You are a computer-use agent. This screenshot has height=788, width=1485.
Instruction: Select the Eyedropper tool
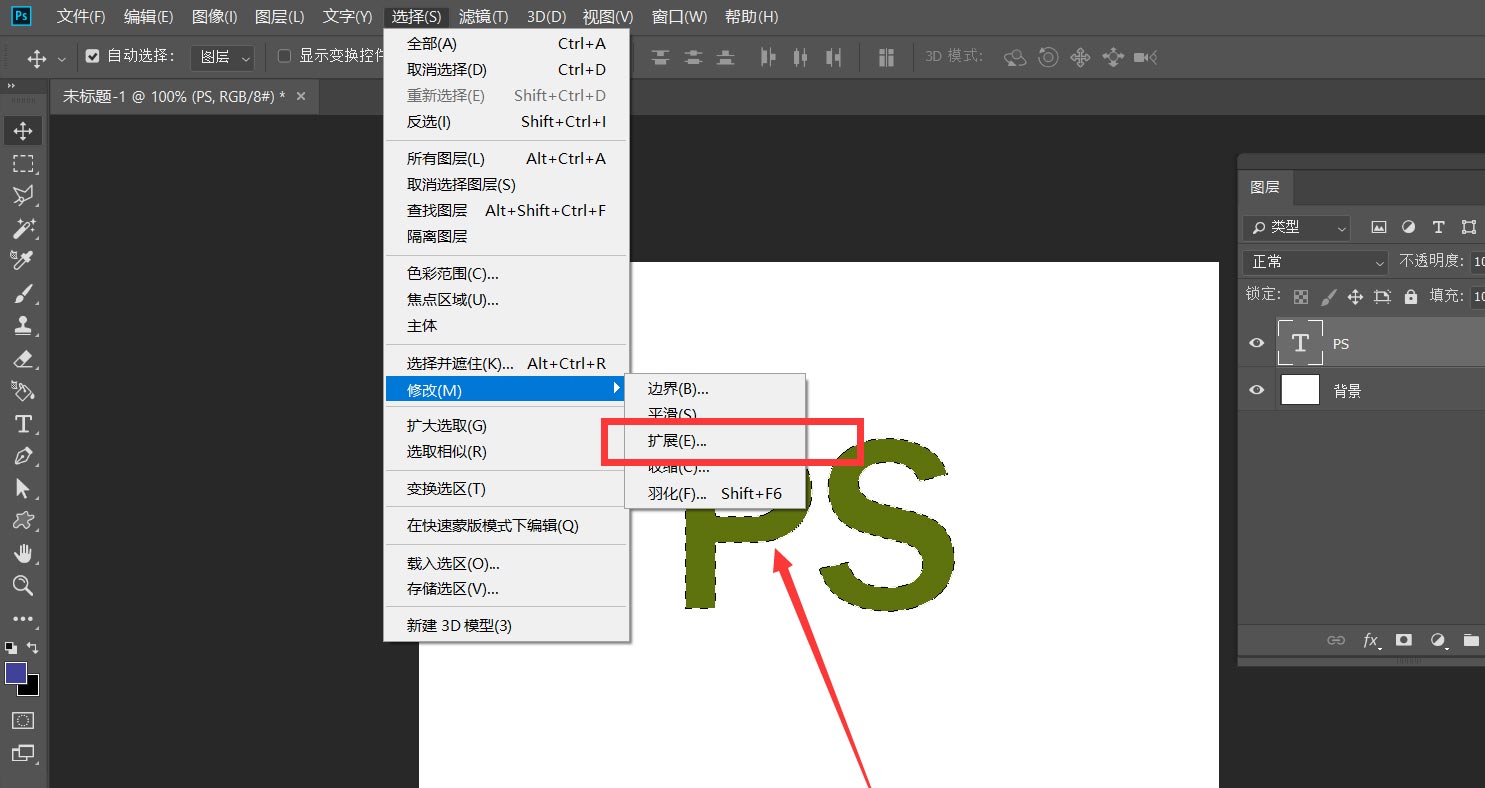pyautogui.click(x=23, y=261)
